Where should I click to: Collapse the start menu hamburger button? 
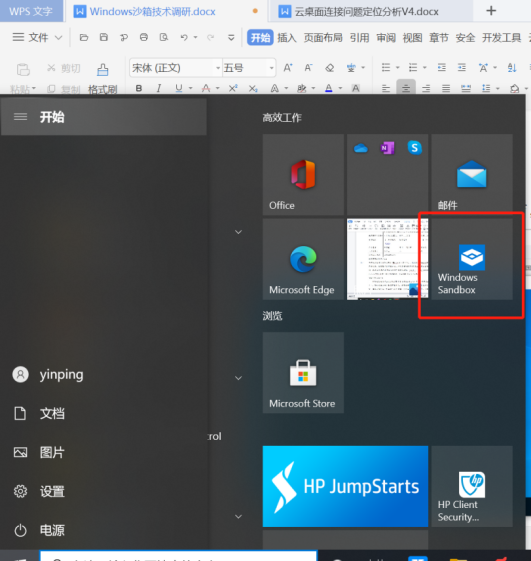tap(20, 117)
